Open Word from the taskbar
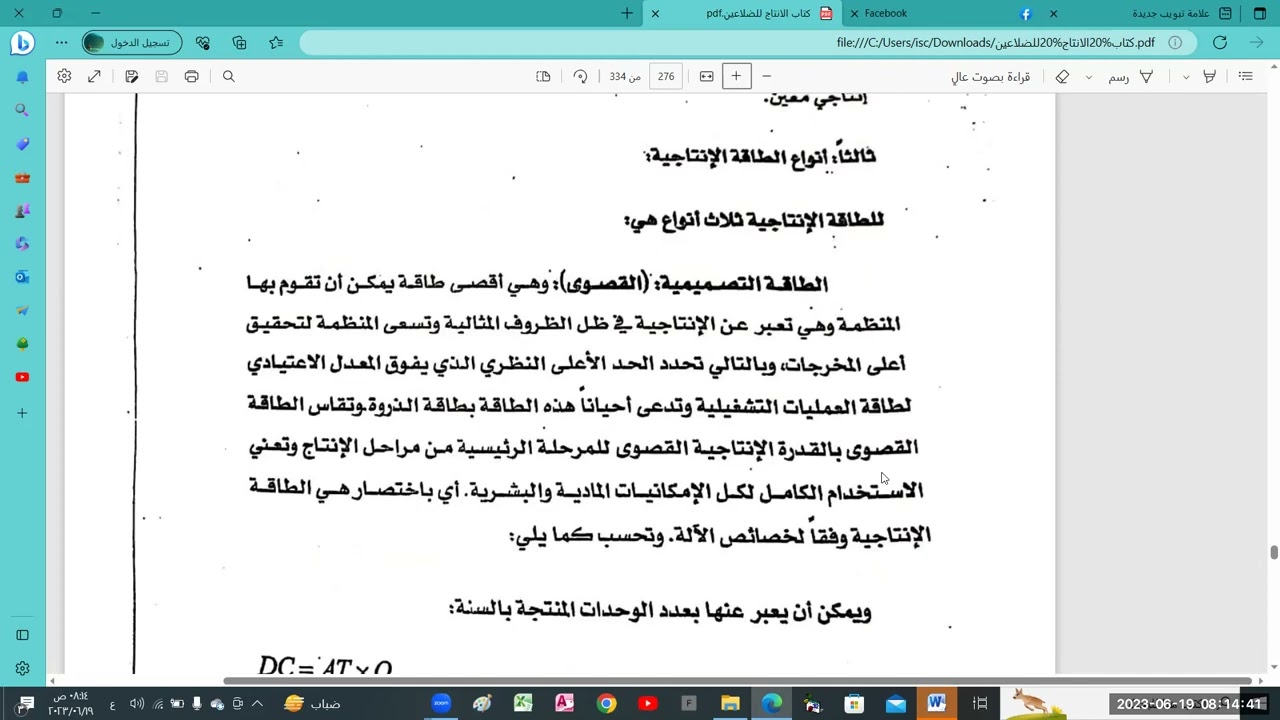The height and width of the screenshot is (720, 1280). (936, 704)
